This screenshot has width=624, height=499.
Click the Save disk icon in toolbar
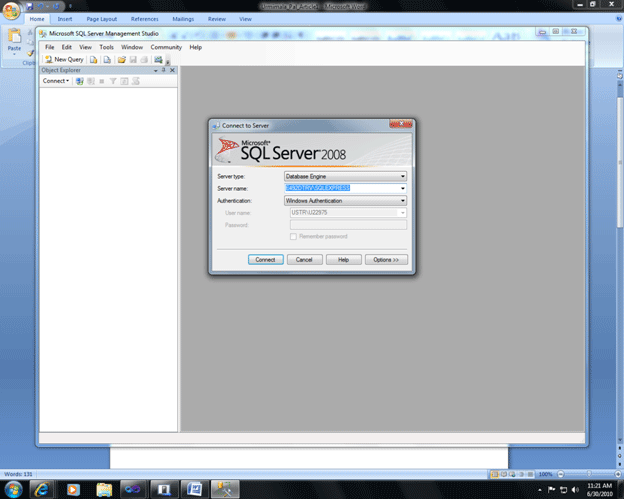[133, 60]
